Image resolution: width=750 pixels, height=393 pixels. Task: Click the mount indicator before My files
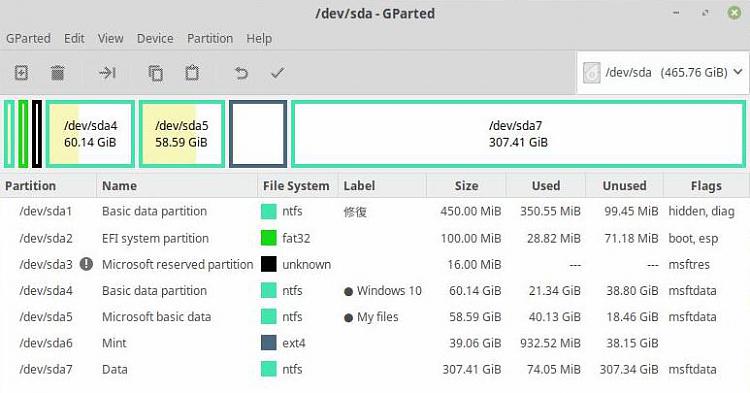pyautogui.click(x=348, y=317)
